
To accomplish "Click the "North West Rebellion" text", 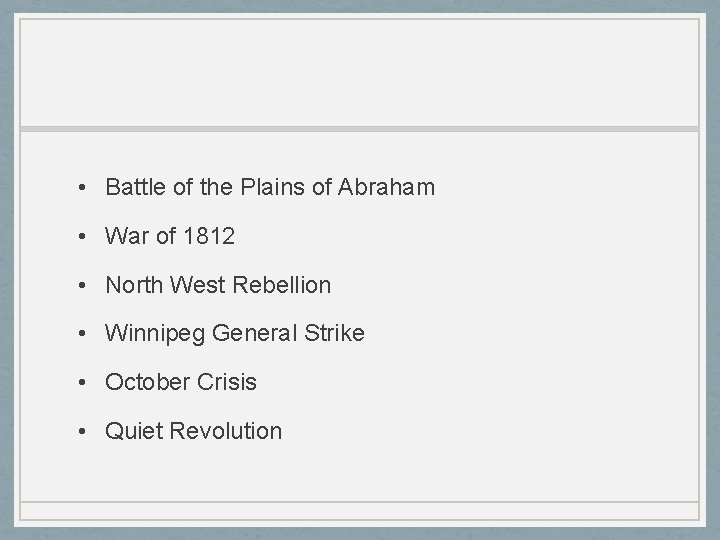I will [x=218, y=285].
